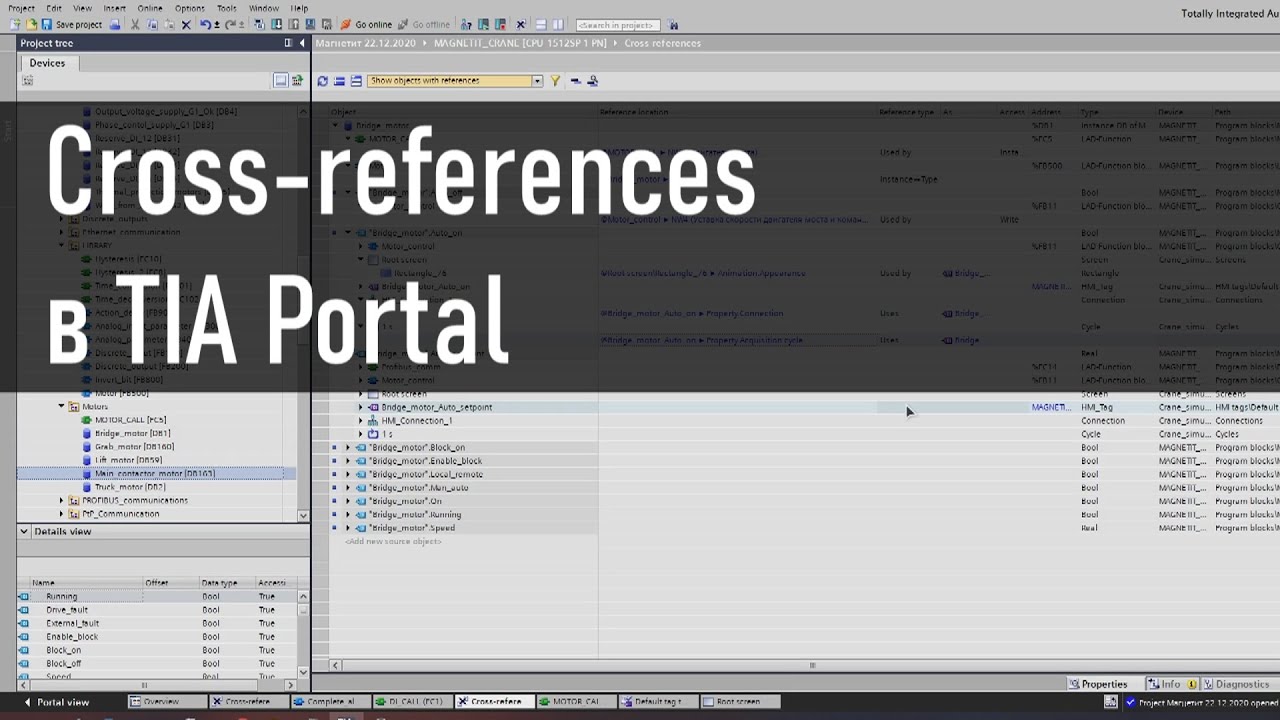Click the rightmost cross-reference toolbar icon

(592, 81)
